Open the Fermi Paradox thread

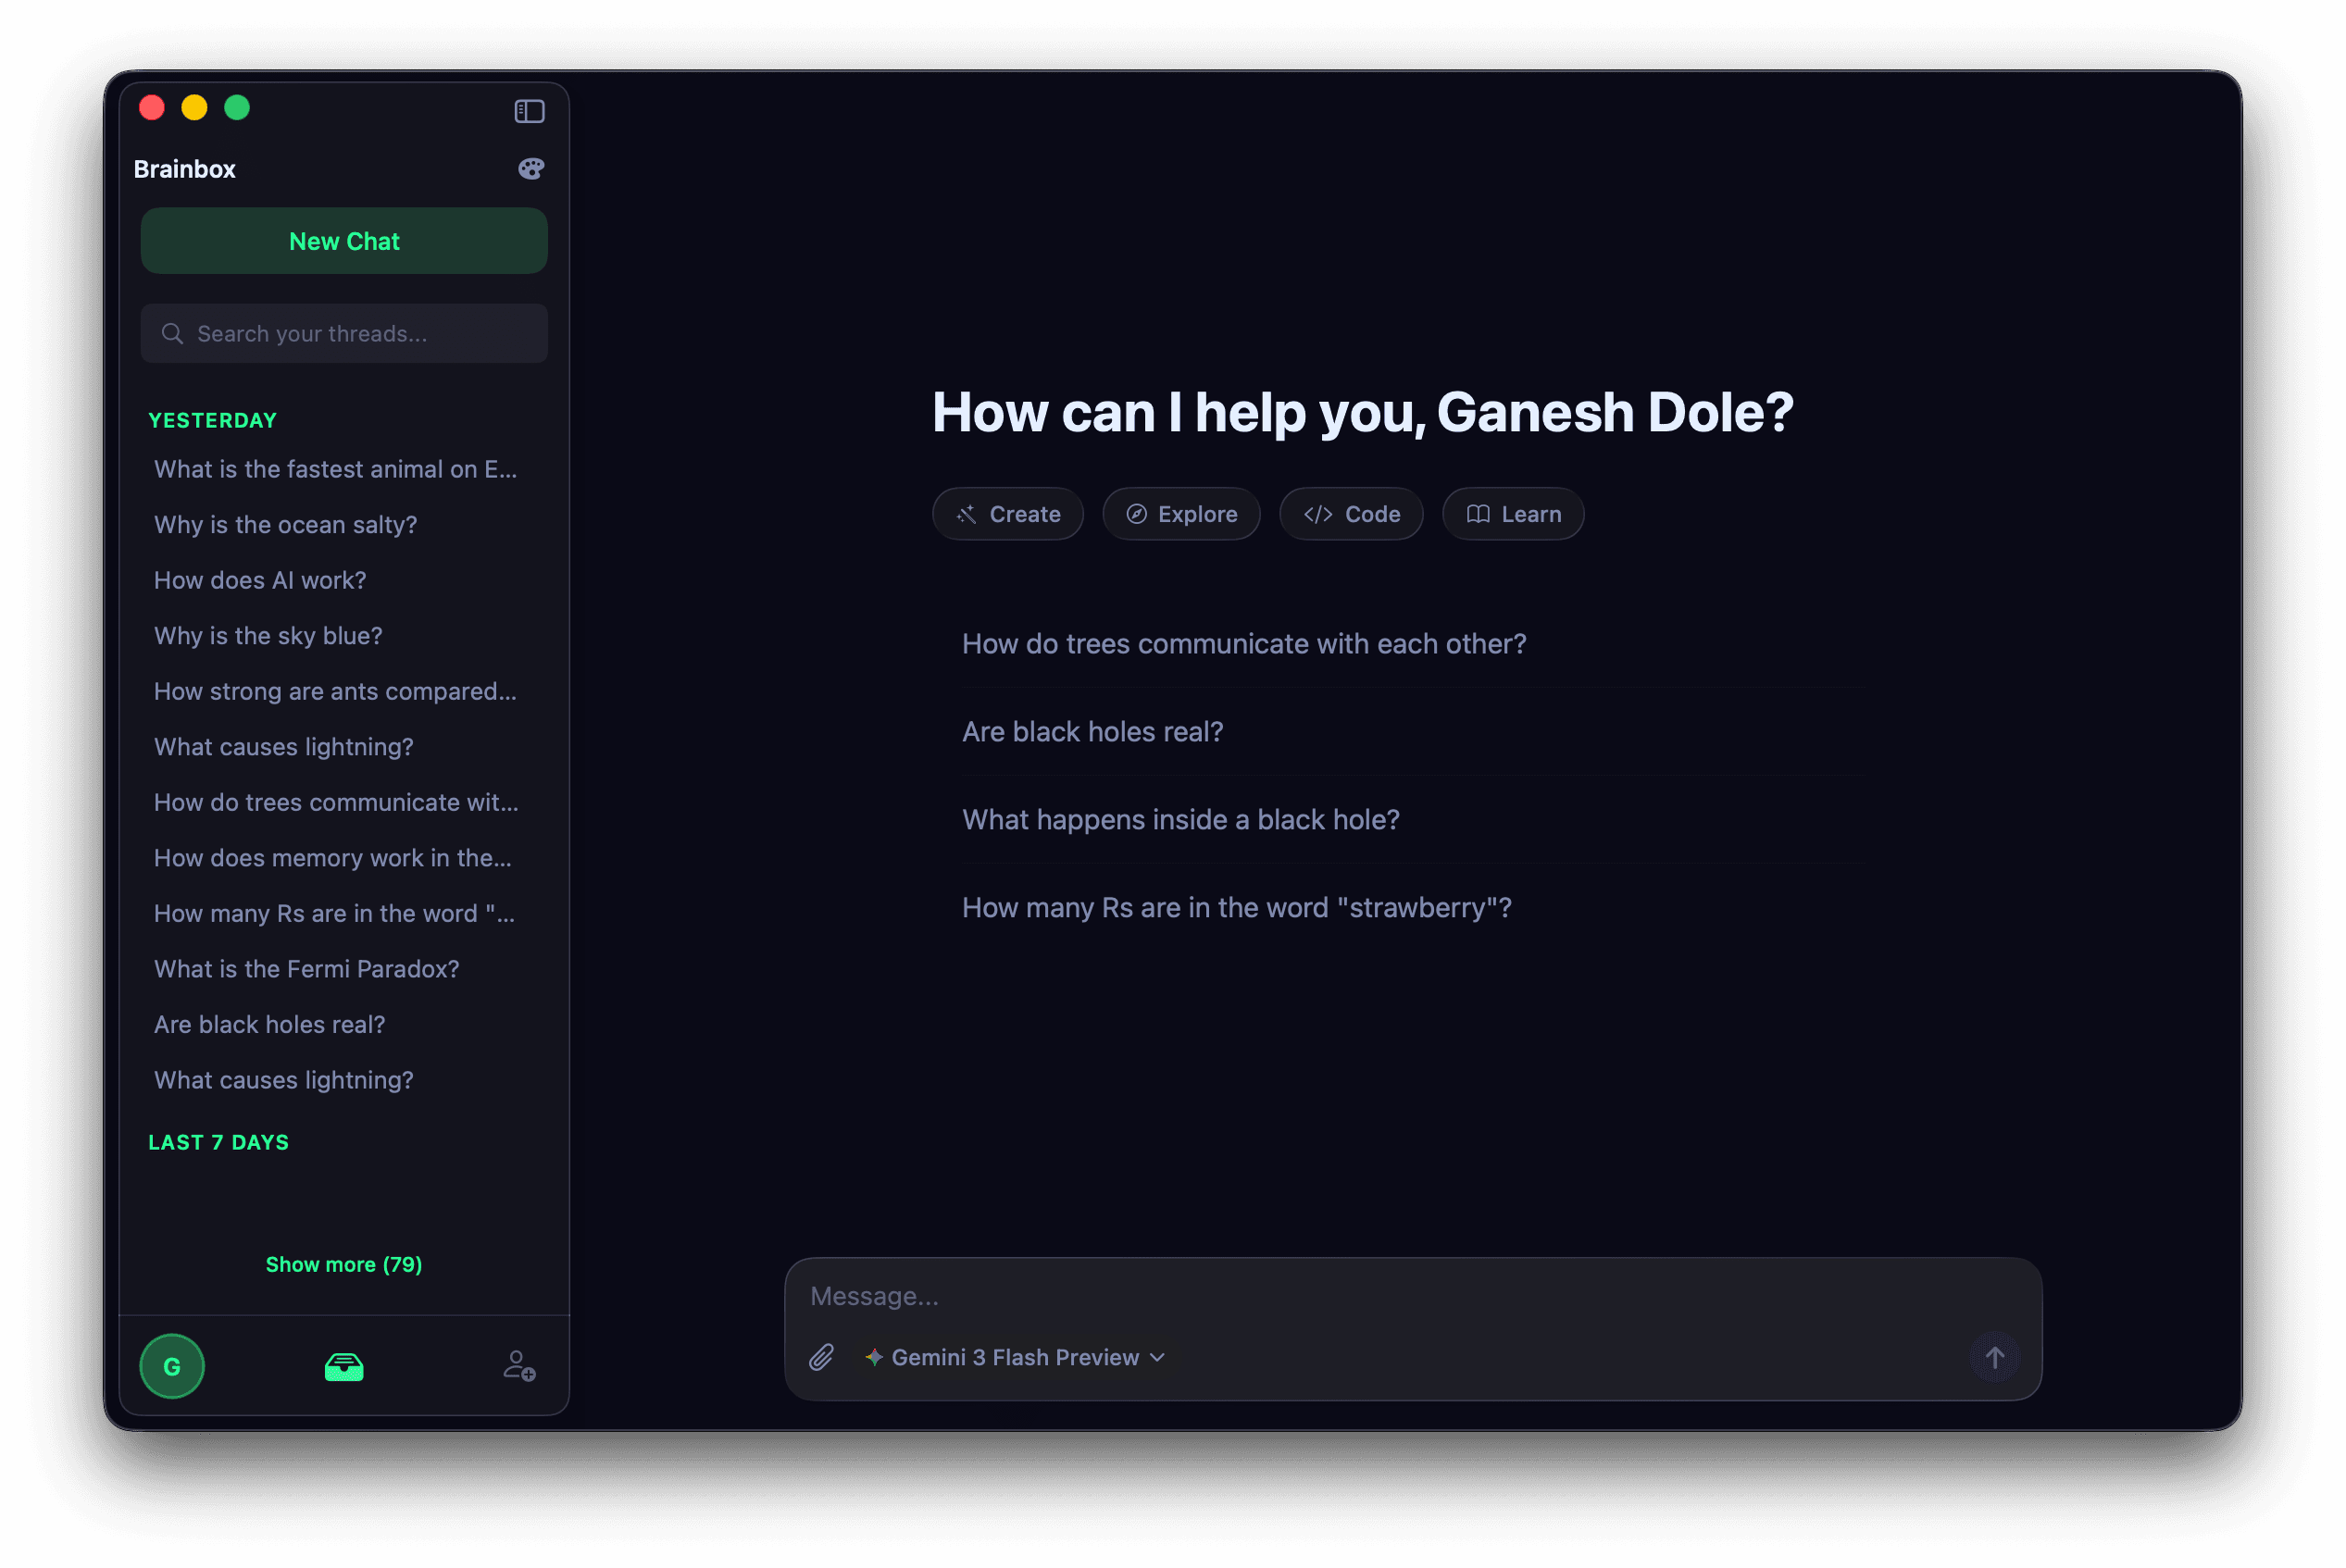coord(307,969)
